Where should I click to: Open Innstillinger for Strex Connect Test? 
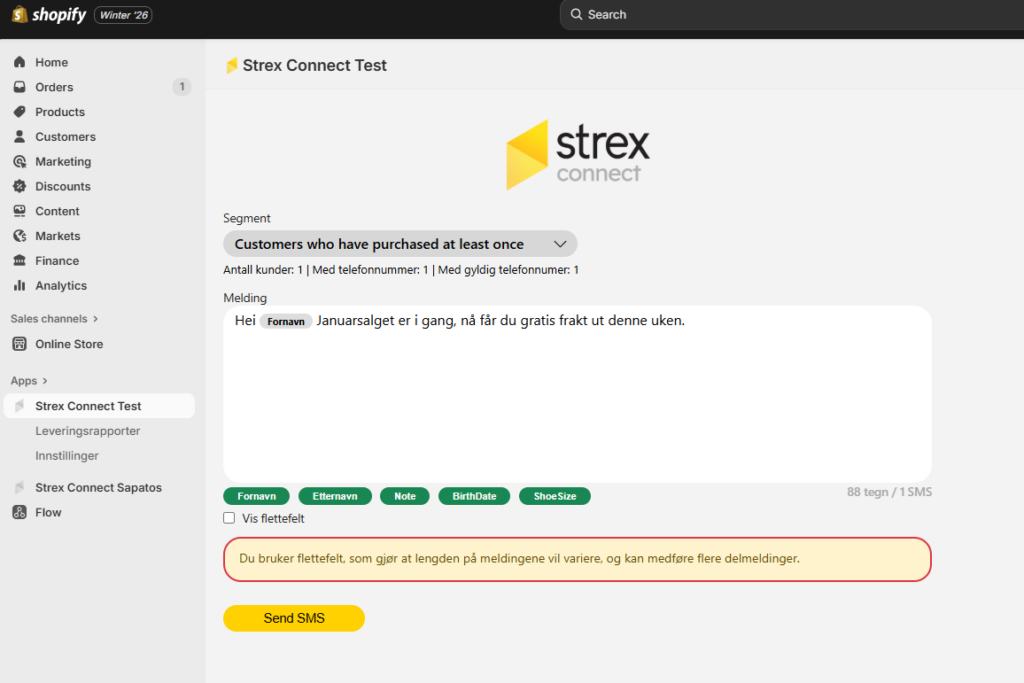68,455
